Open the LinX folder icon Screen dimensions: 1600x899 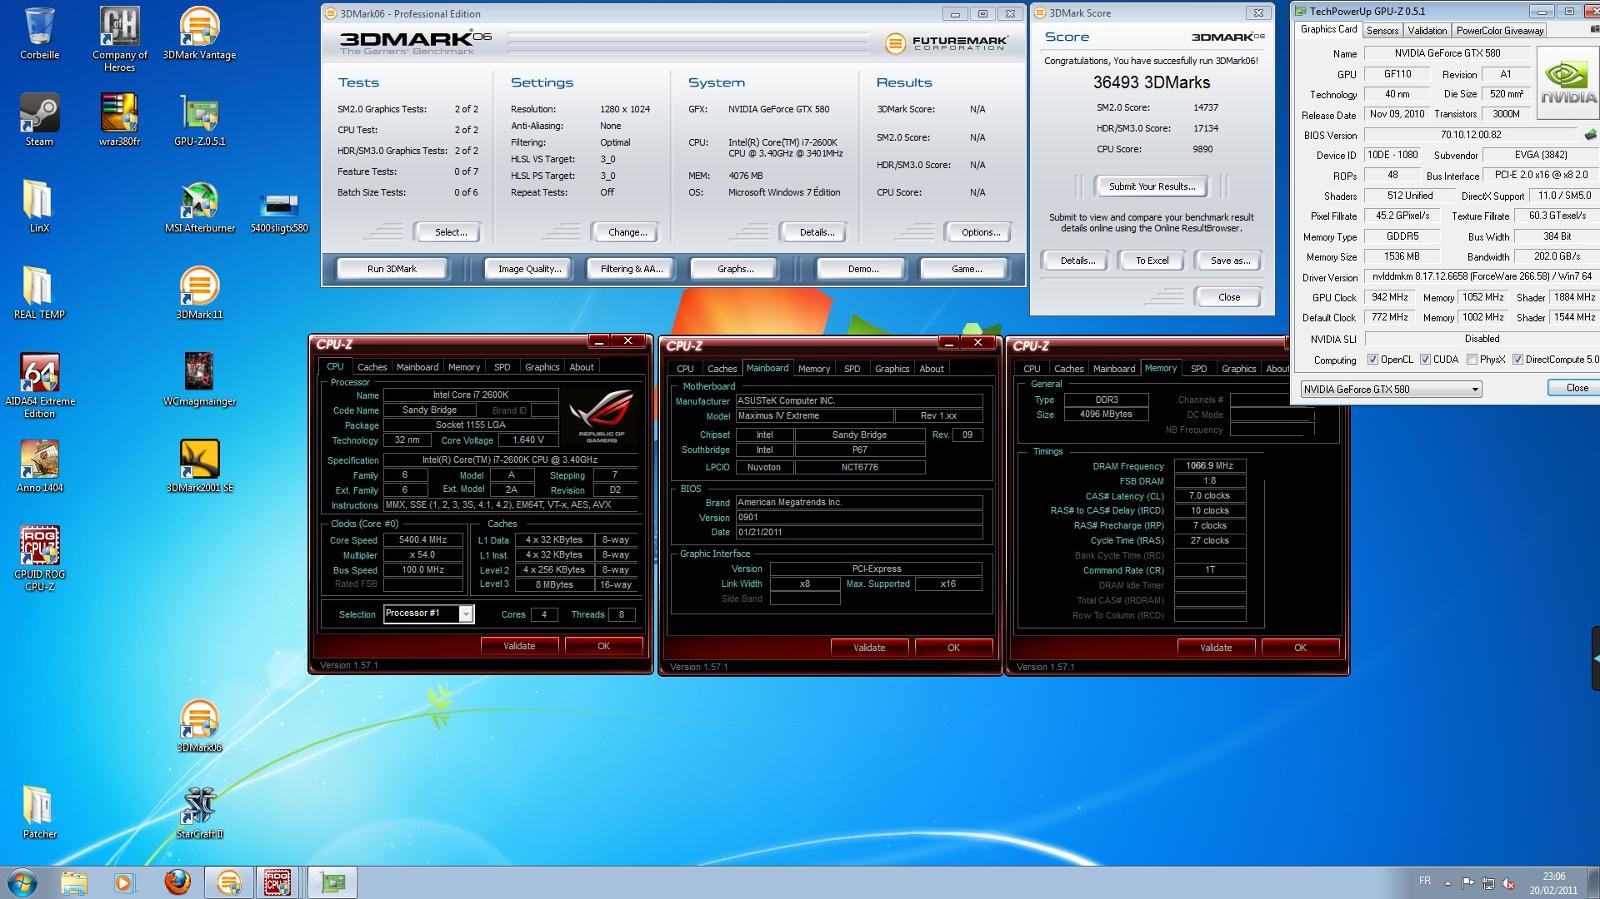click(x=39, y=207)
